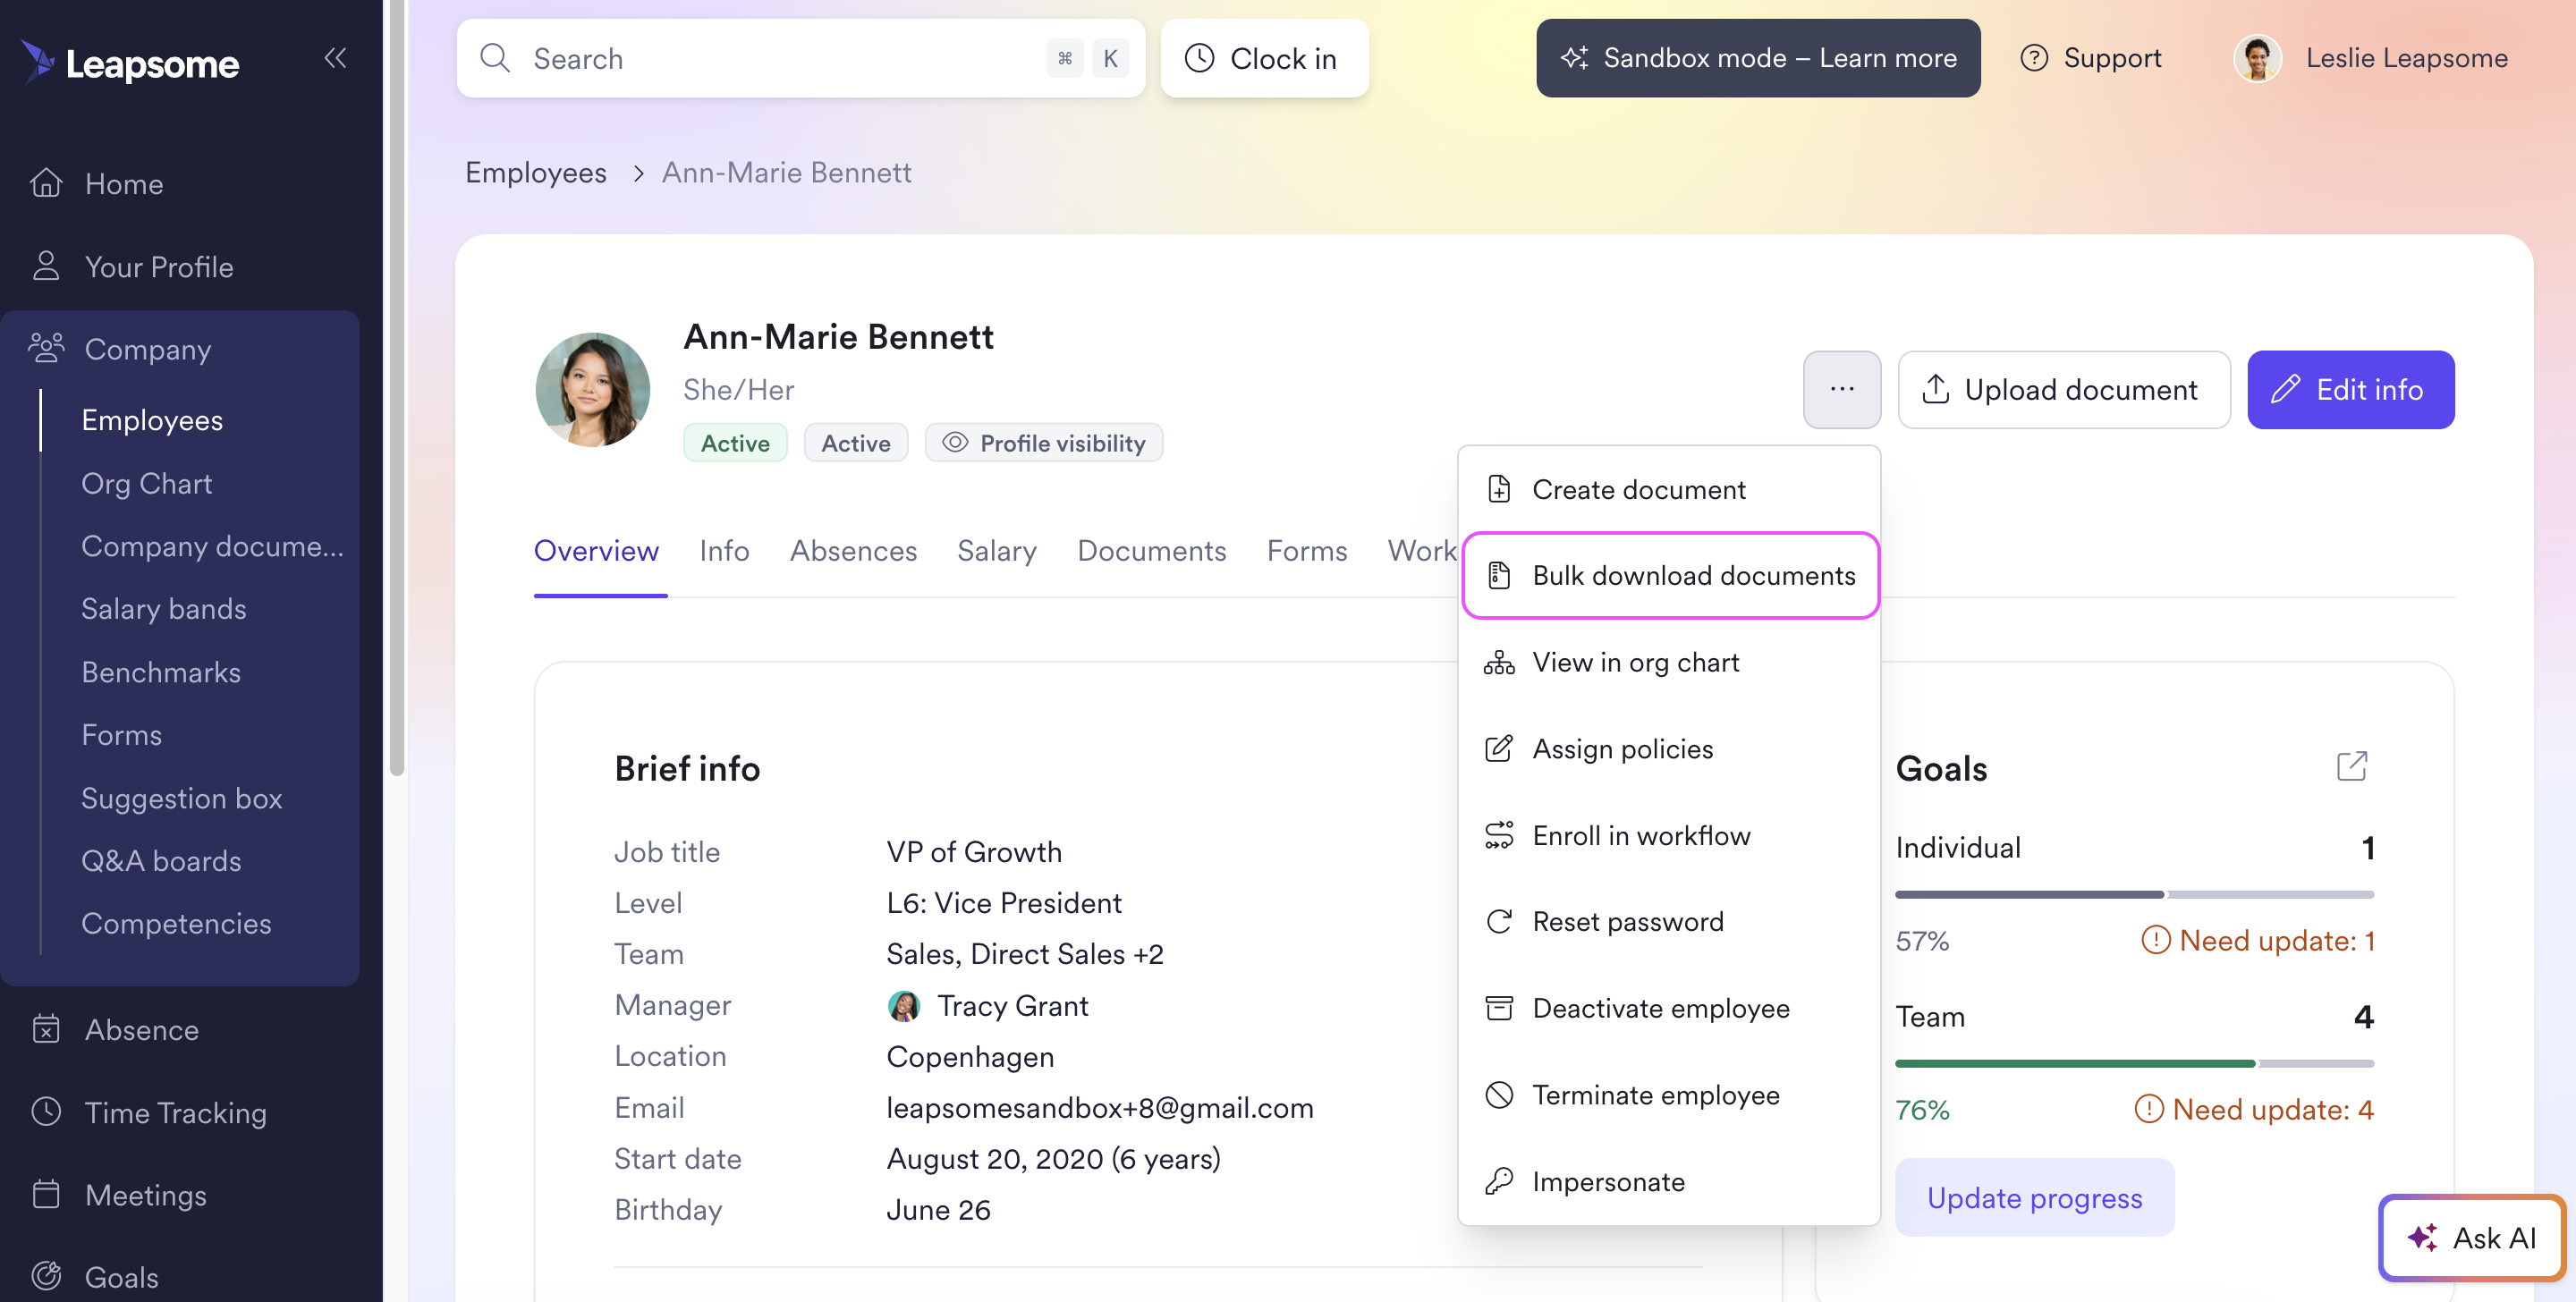Open the three-dots more actions button
This screenshot has height=1302, width=2576.
click(x=1842, y=389)
